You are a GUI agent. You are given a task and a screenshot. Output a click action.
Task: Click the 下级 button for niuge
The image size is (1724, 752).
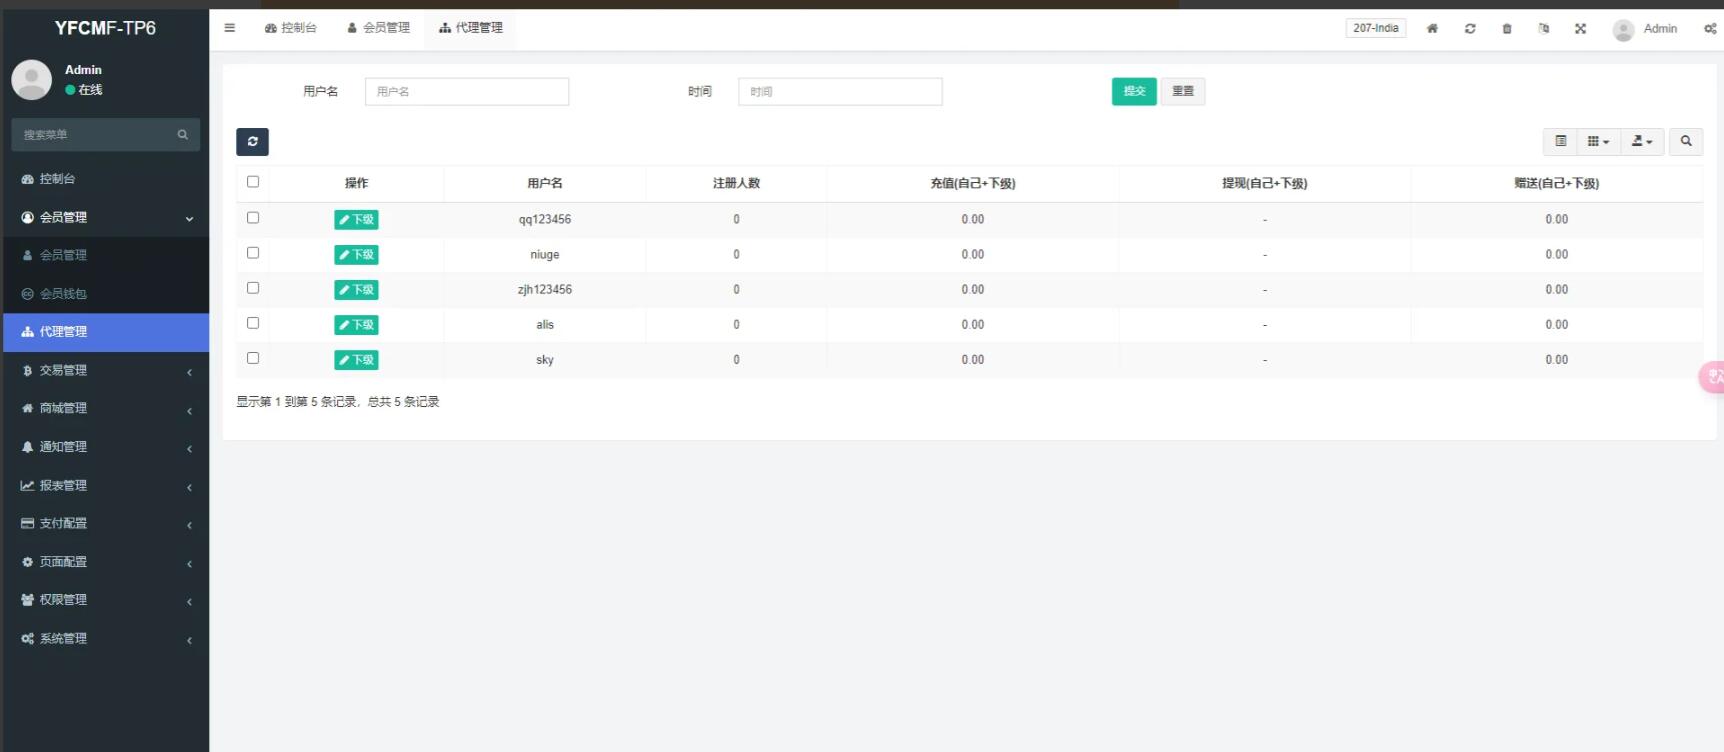point(356,255)
